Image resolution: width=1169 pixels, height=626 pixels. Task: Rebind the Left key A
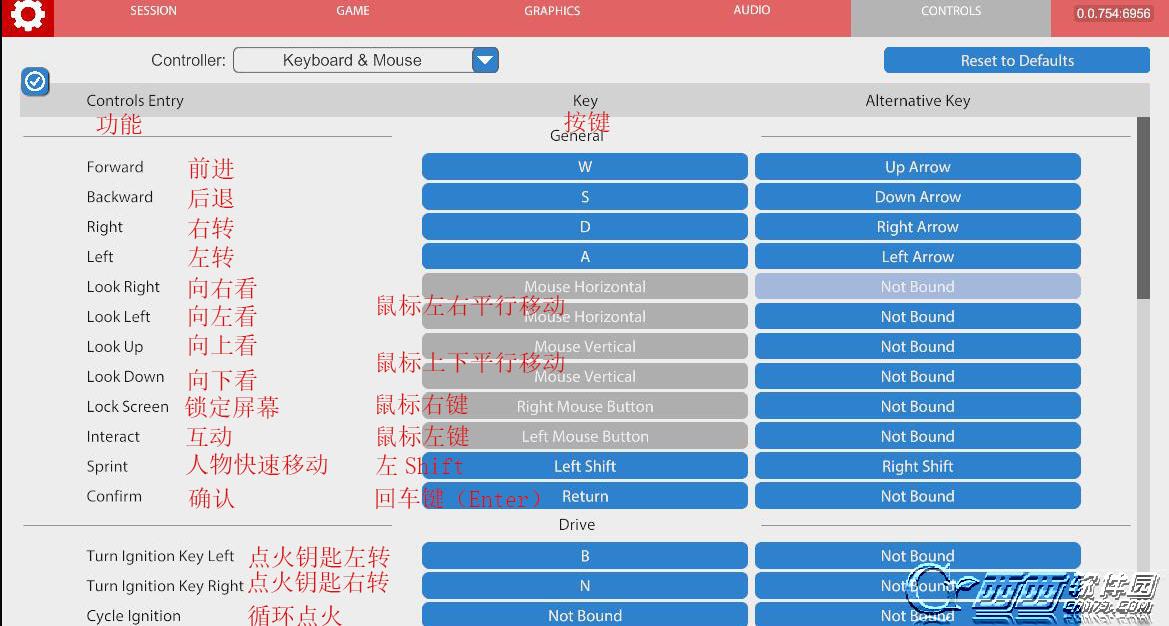point(584,256)
